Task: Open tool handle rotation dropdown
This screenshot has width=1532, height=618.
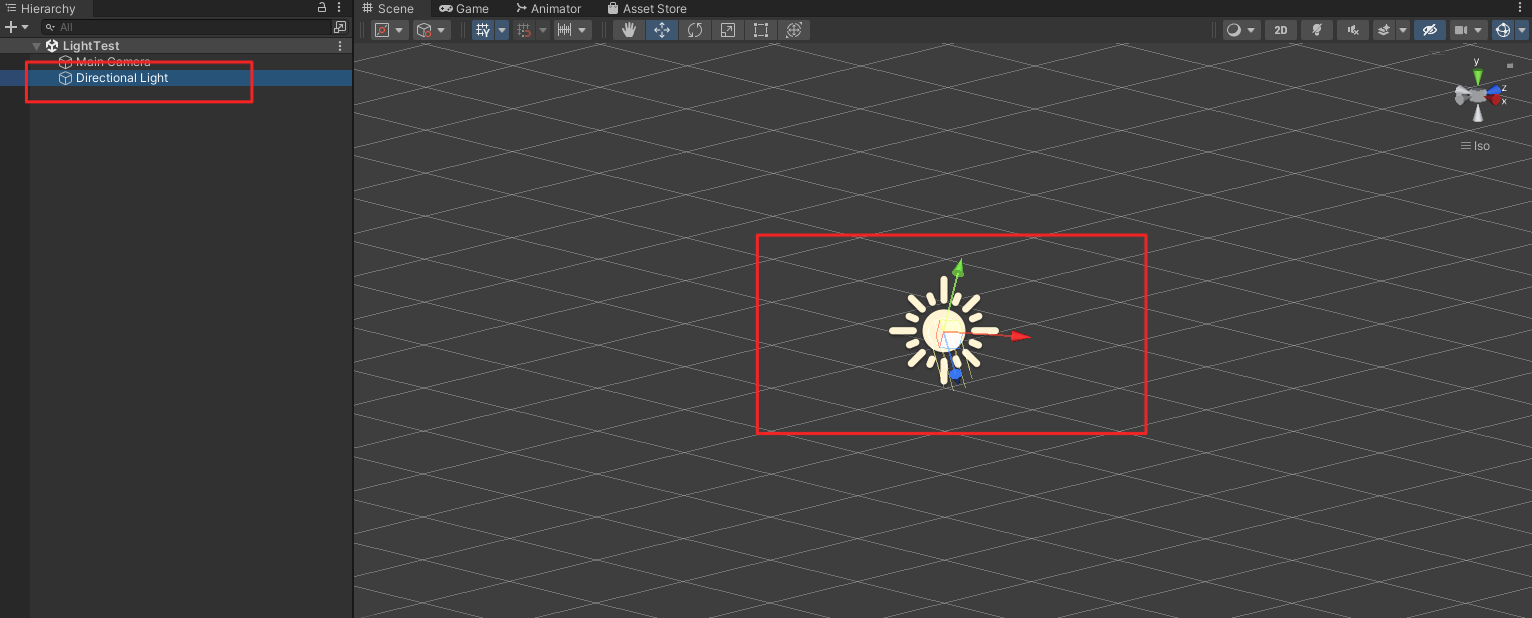Action: [431, 30]
